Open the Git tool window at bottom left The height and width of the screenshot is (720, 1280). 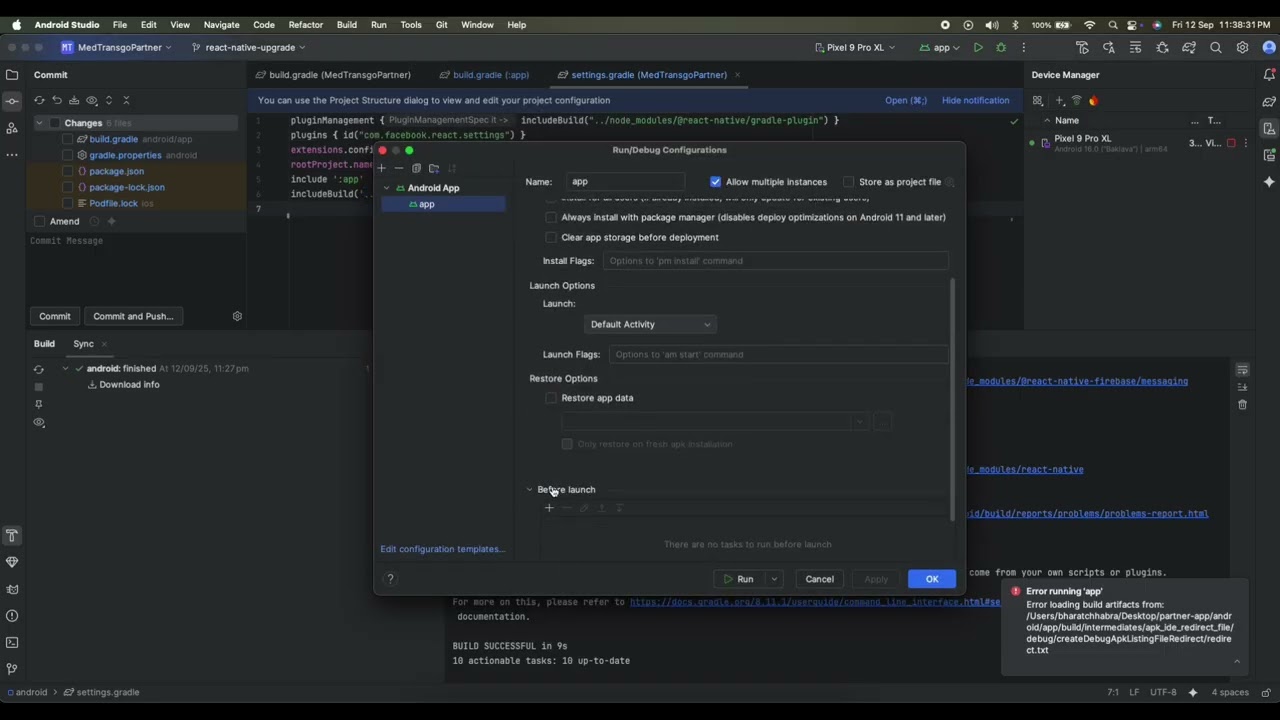point(12,669)
